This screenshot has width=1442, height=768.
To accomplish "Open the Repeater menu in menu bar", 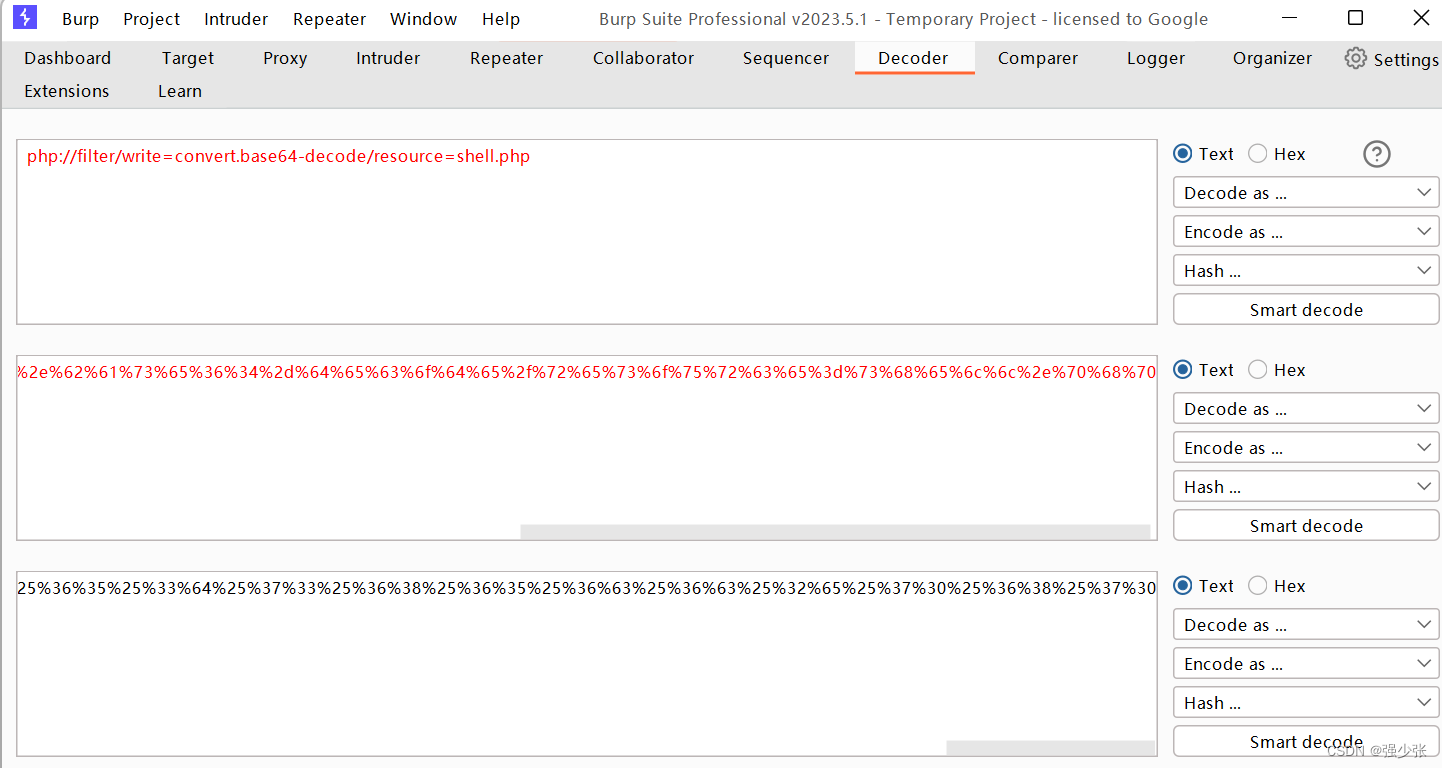I will coord(330,19).
